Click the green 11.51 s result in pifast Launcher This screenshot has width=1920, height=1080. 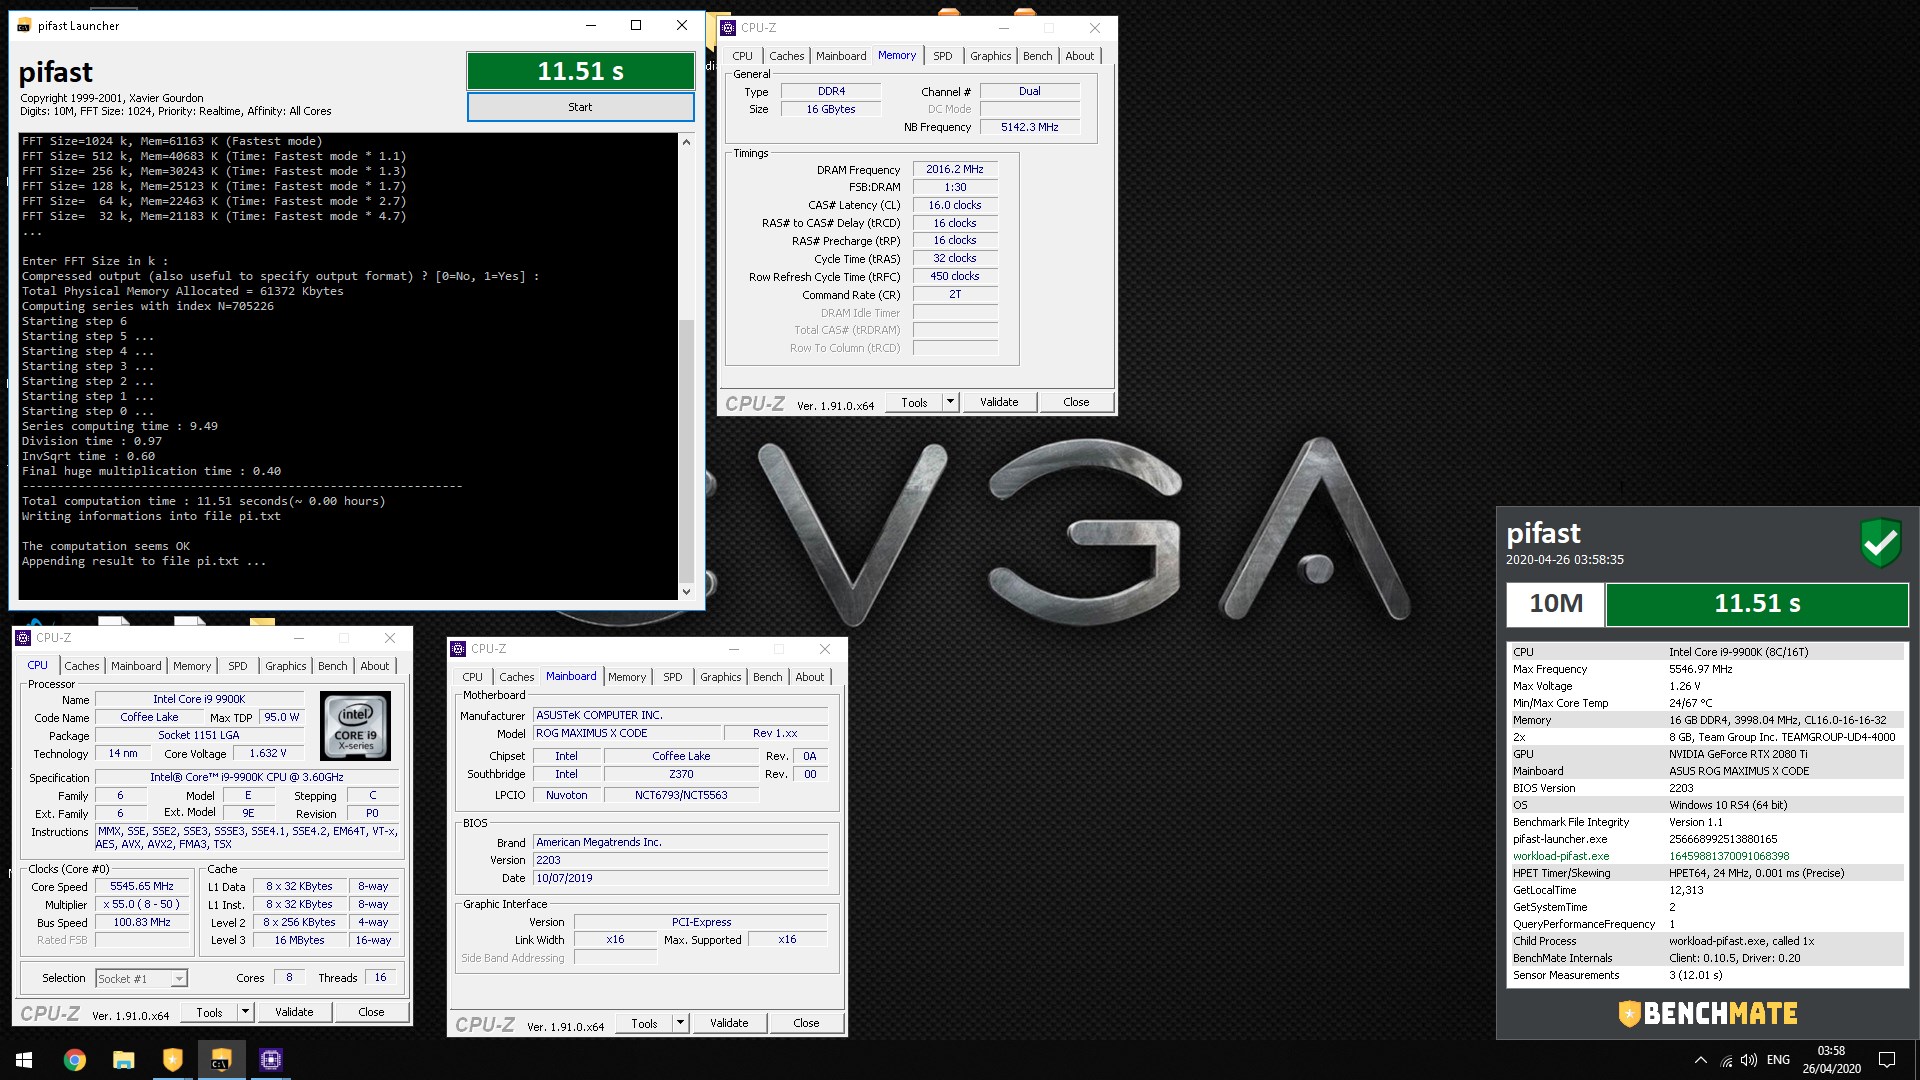coord(580,71)
